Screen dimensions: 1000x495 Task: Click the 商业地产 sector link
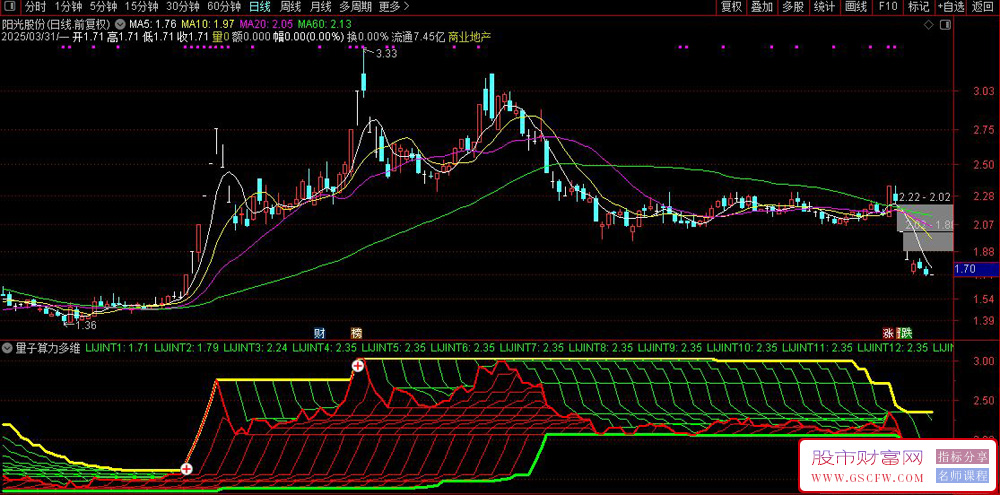(469, 37)
